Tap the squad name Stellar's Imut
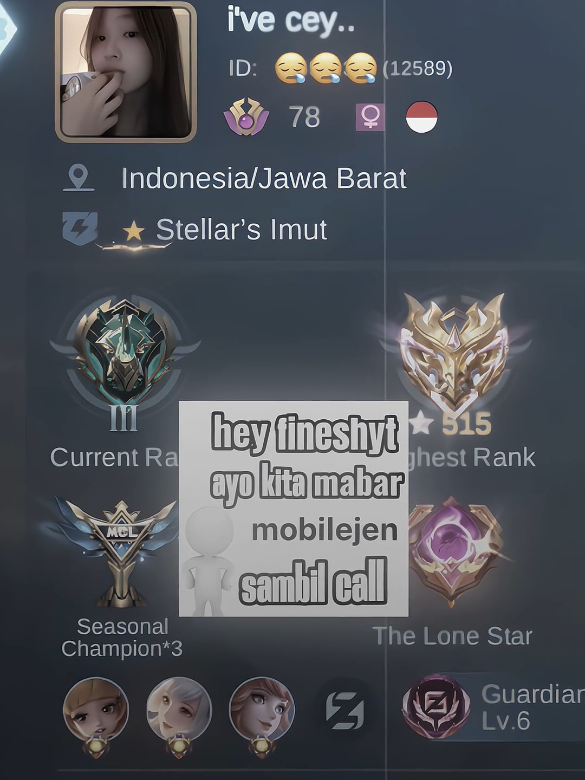585x780 pixels. coord(242,229)
